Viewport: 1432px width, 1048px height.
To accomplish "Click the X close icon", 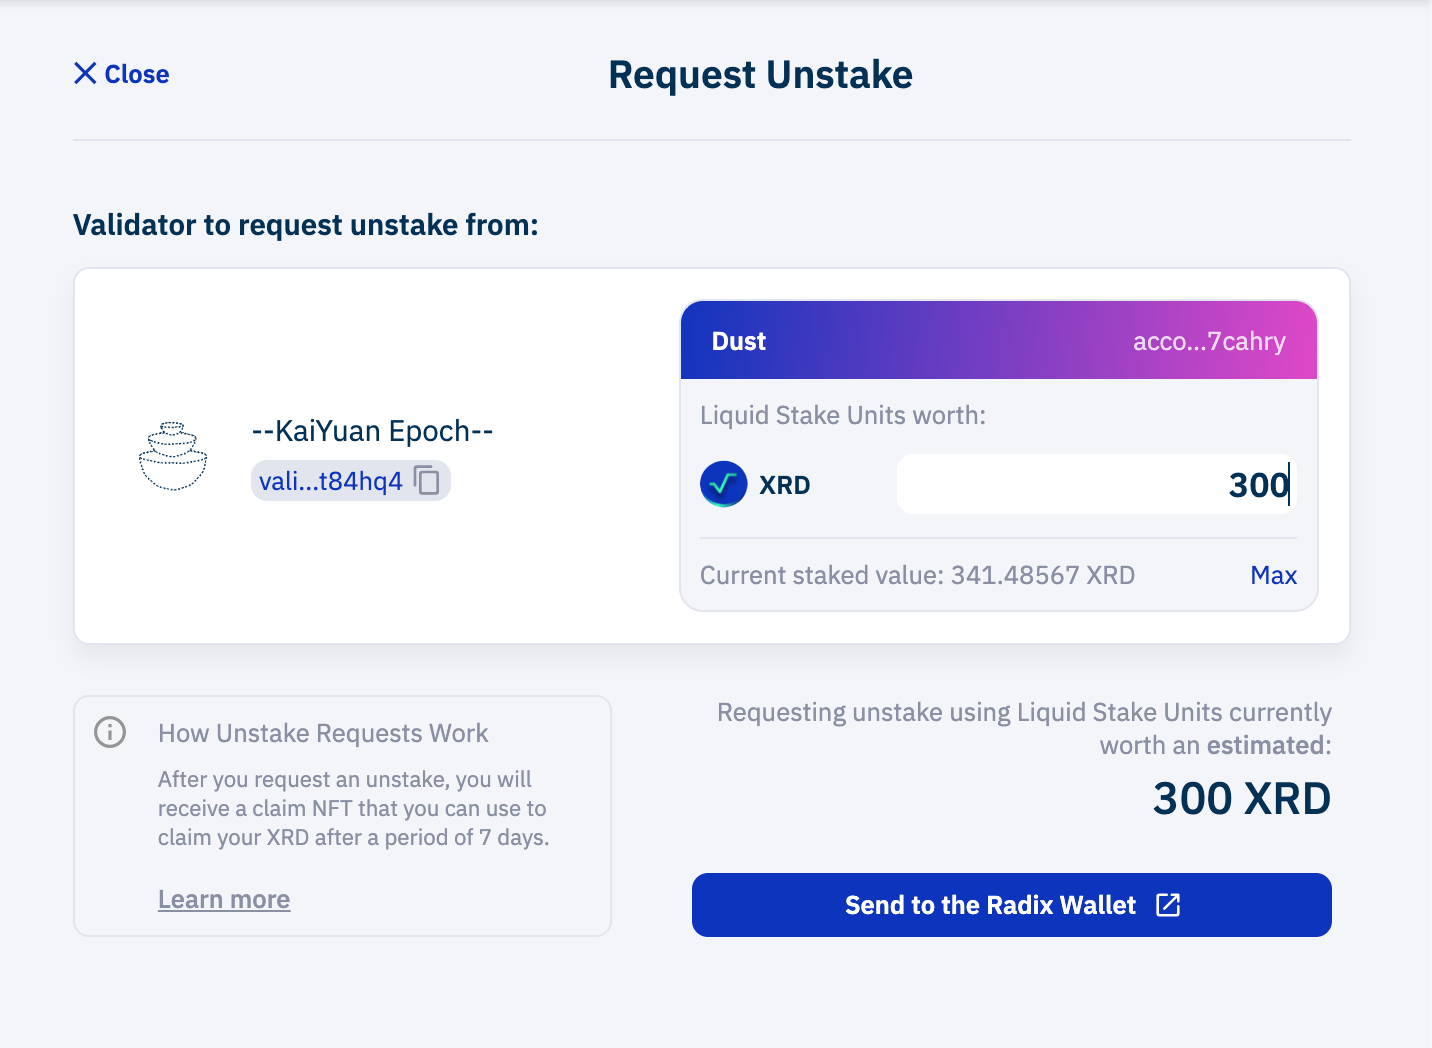I will pos(85,73).
